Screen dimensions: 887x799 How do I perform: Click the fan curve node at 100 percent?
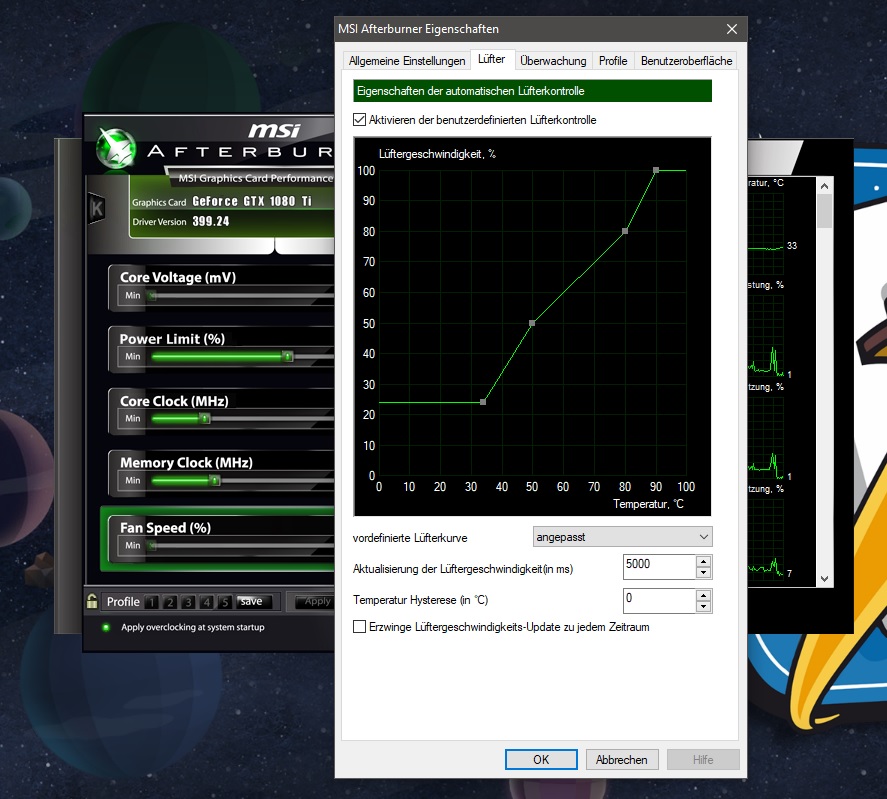point(656,170)
